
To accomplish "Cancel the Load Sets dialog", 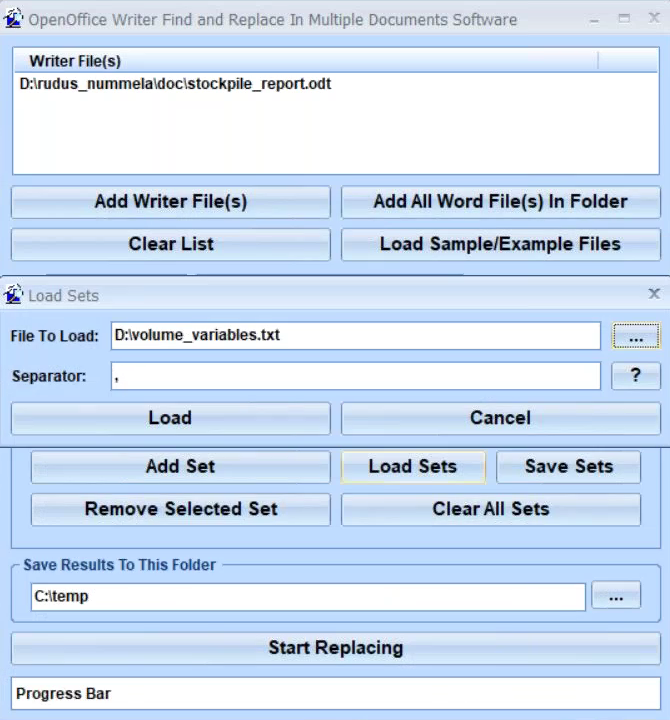I will click(501, 418).
